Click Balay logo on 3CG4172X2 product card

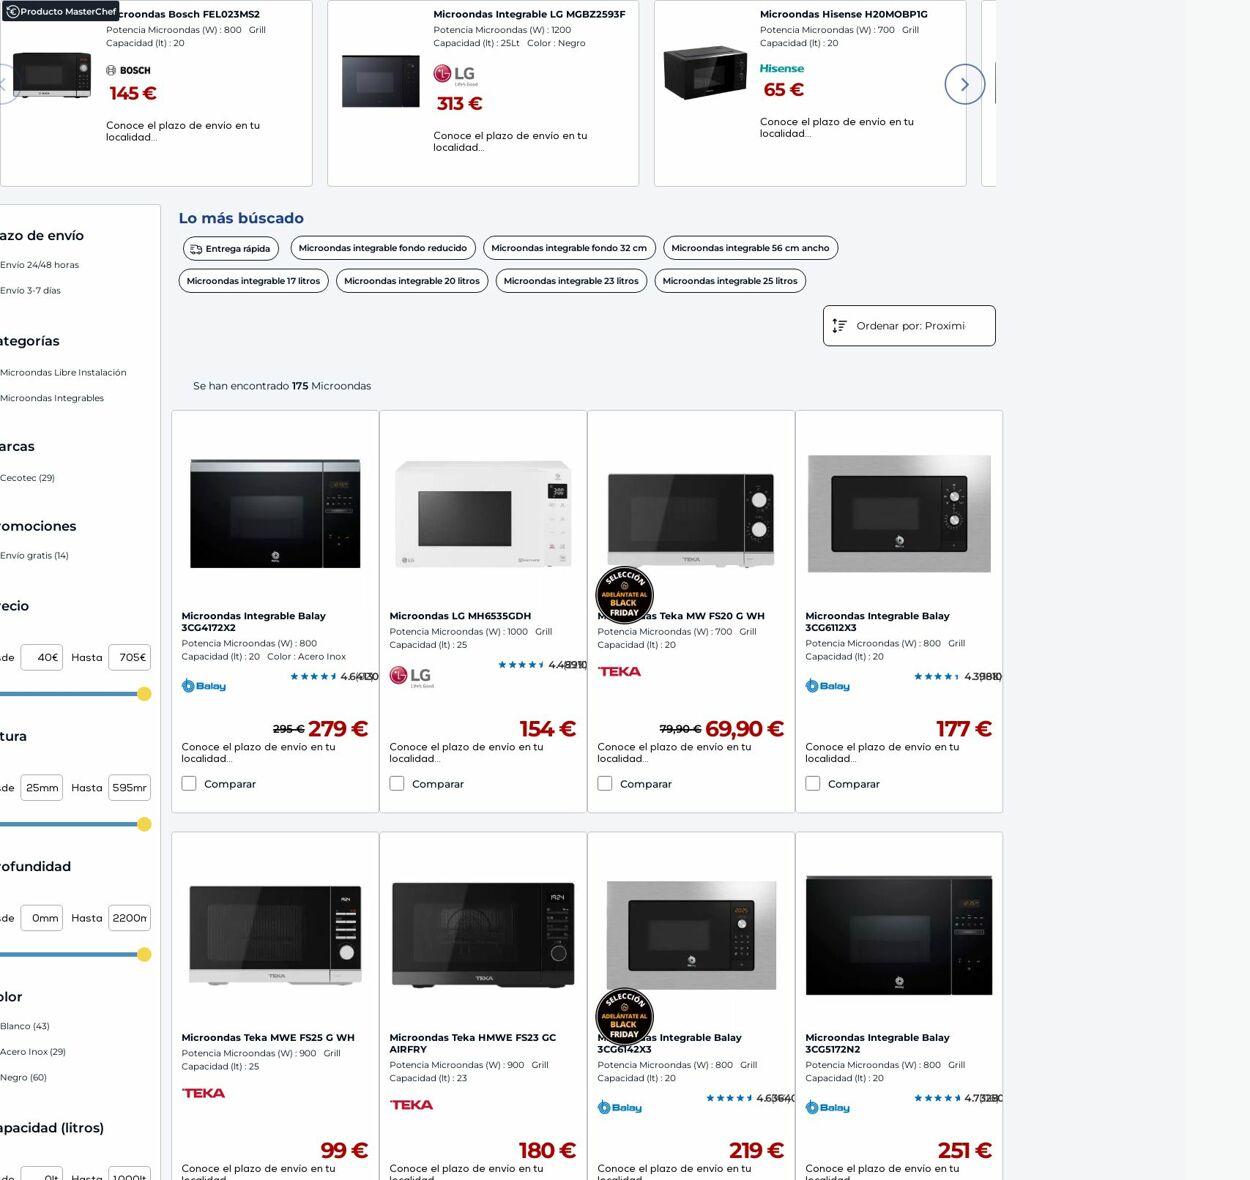click(x=204, y=686)
